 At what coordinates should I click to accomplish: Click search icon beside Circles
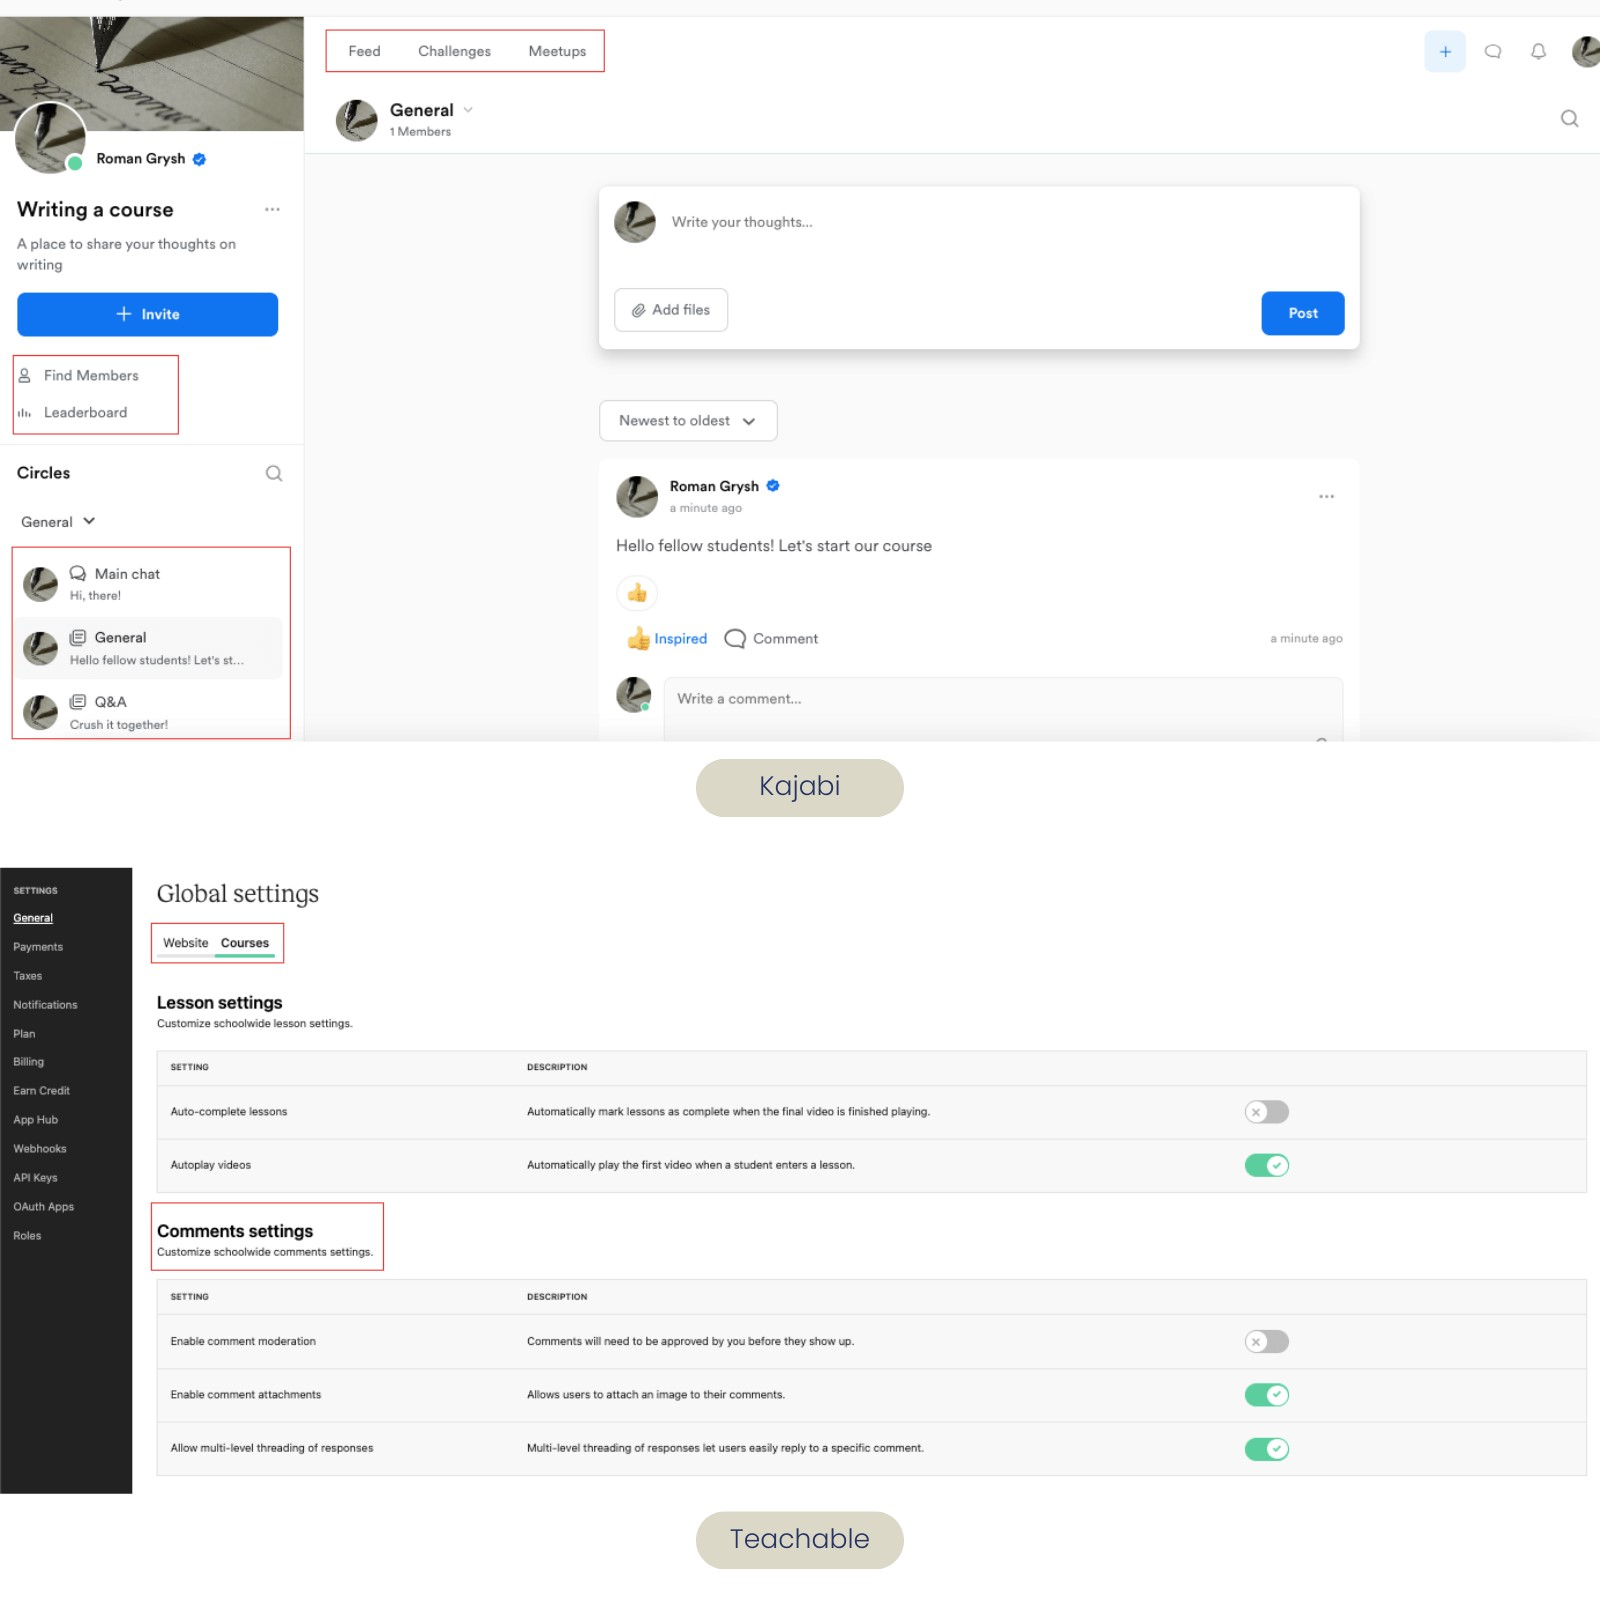(x=273, y=473)
